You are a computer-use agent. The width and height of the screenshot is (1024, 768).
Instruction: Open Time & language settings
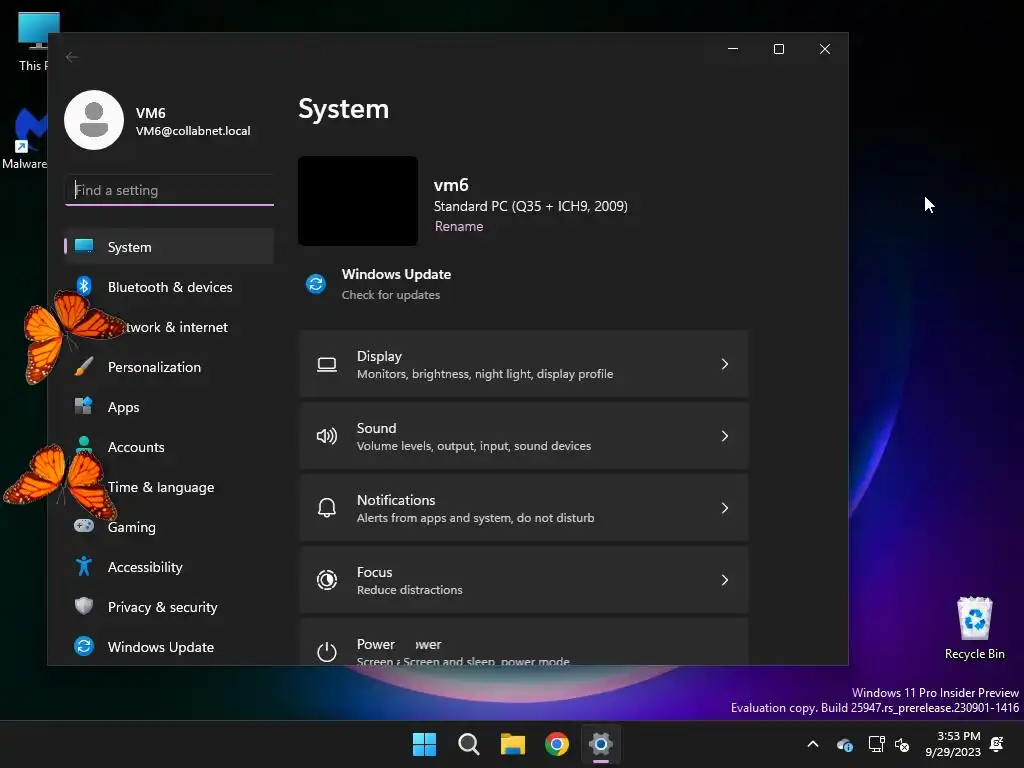pyautogui.click(x=169, y=487)
